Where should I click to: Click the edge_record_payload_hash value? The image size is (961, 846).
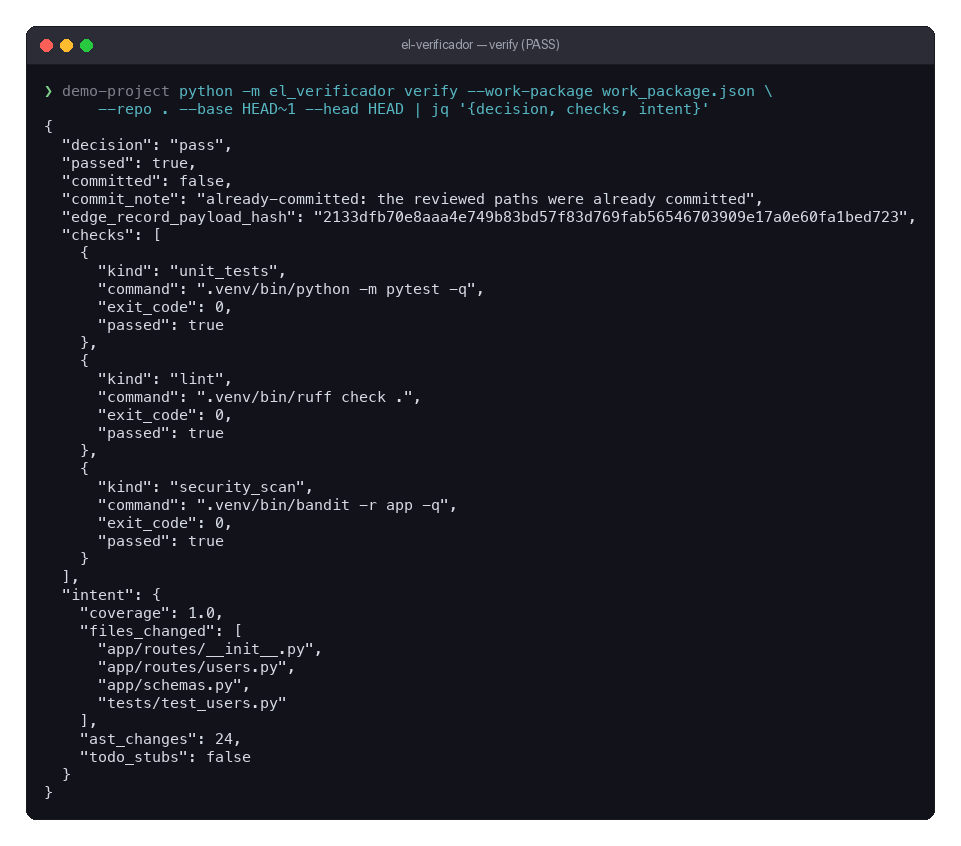[610, 217]
